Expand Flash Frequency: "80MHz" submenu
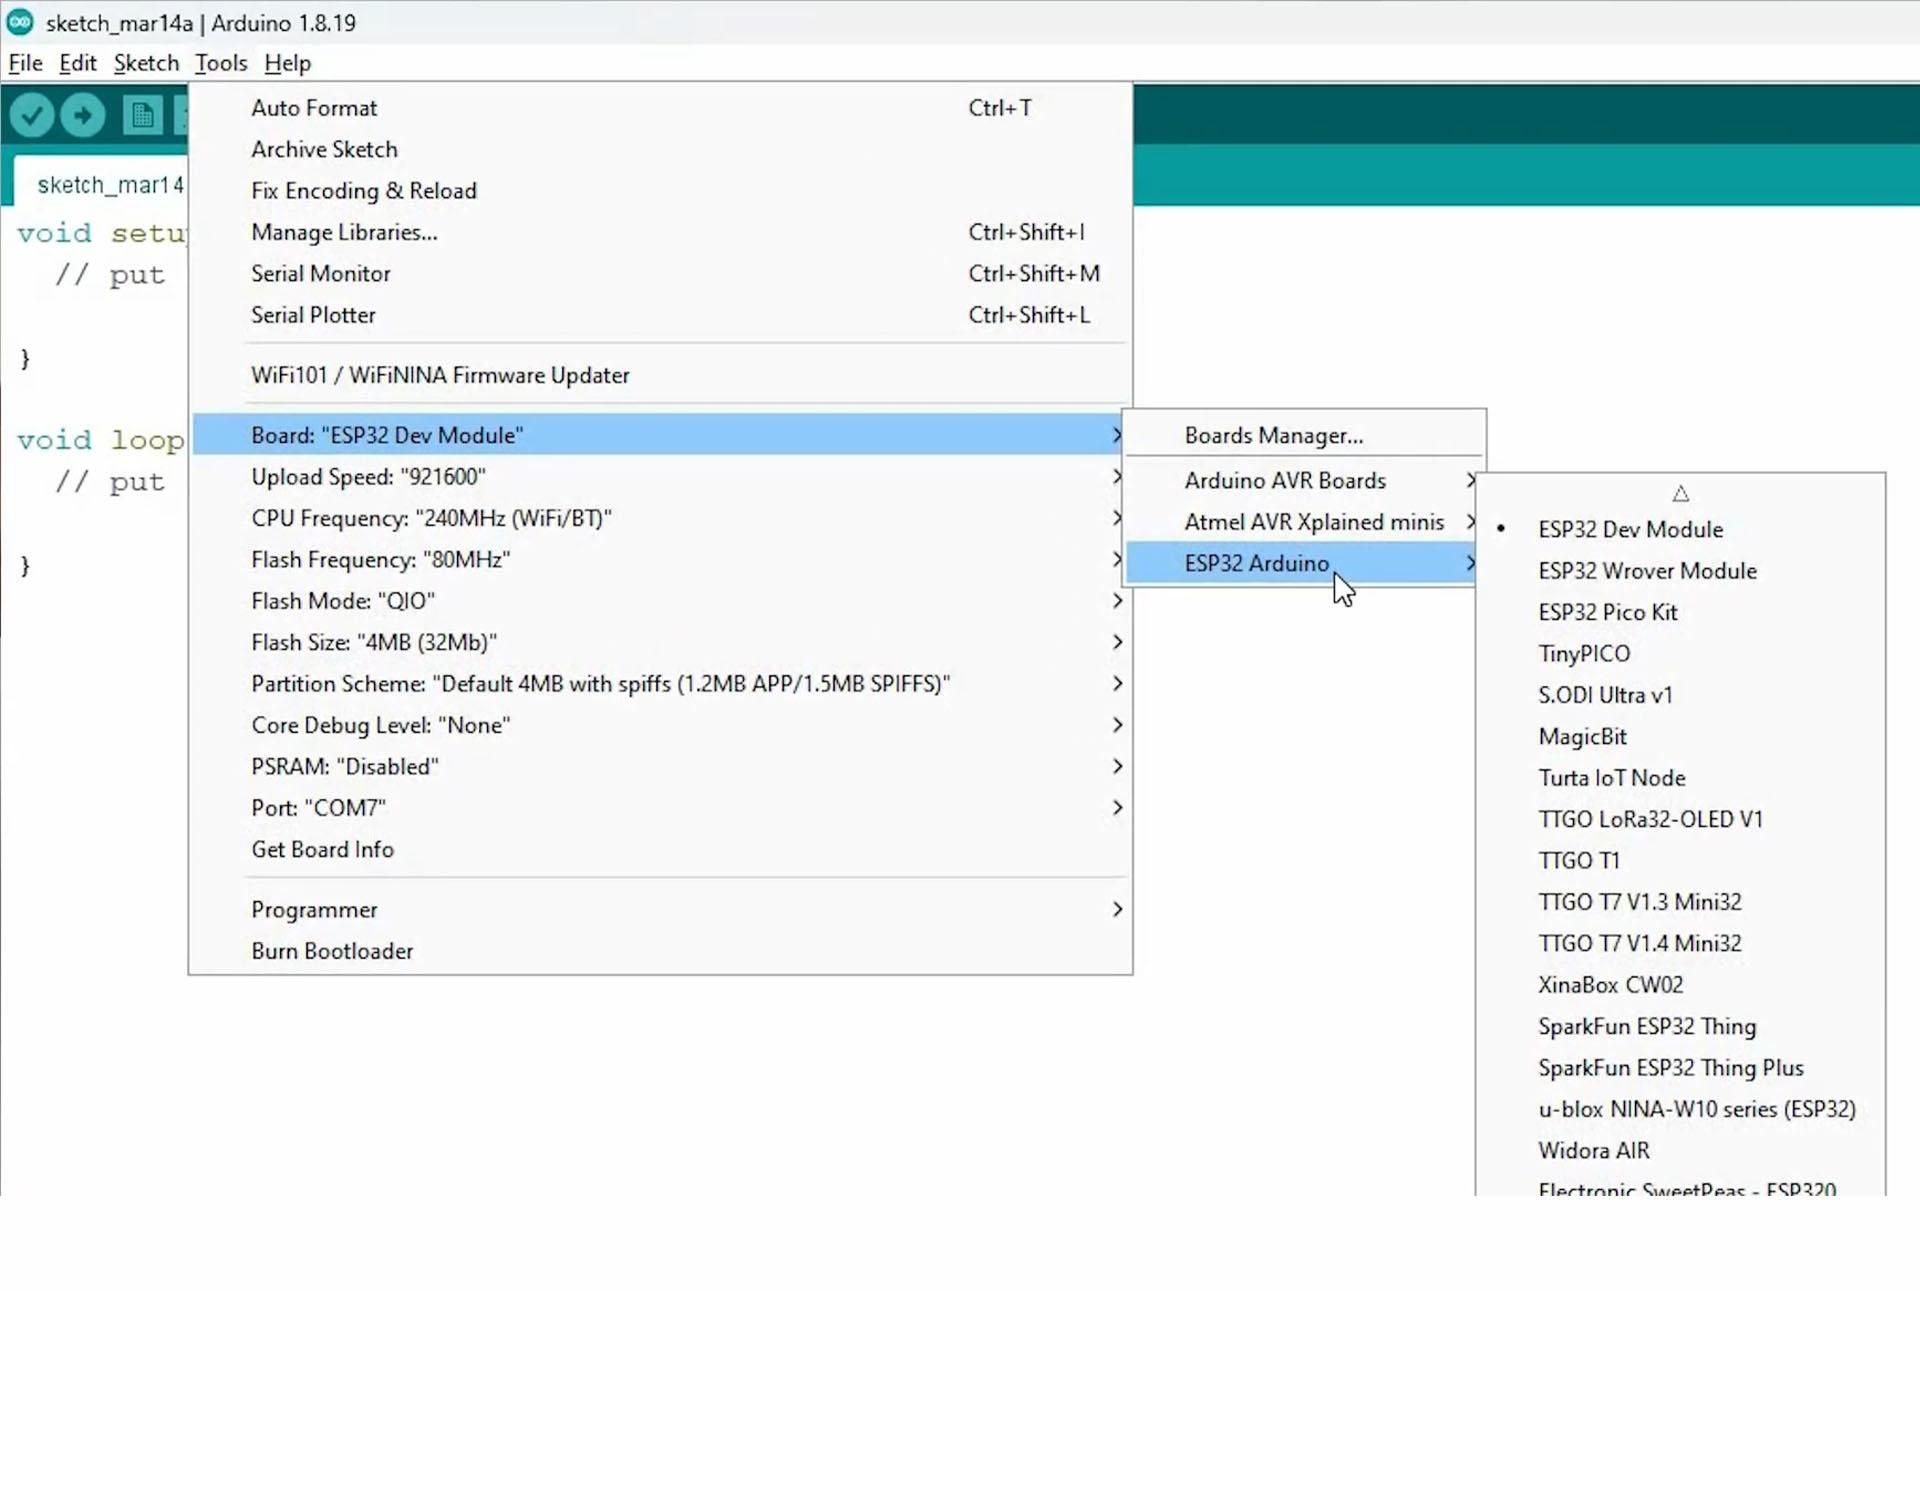Viewport: 1920px width, 1500px height. [x=660, y=560]
